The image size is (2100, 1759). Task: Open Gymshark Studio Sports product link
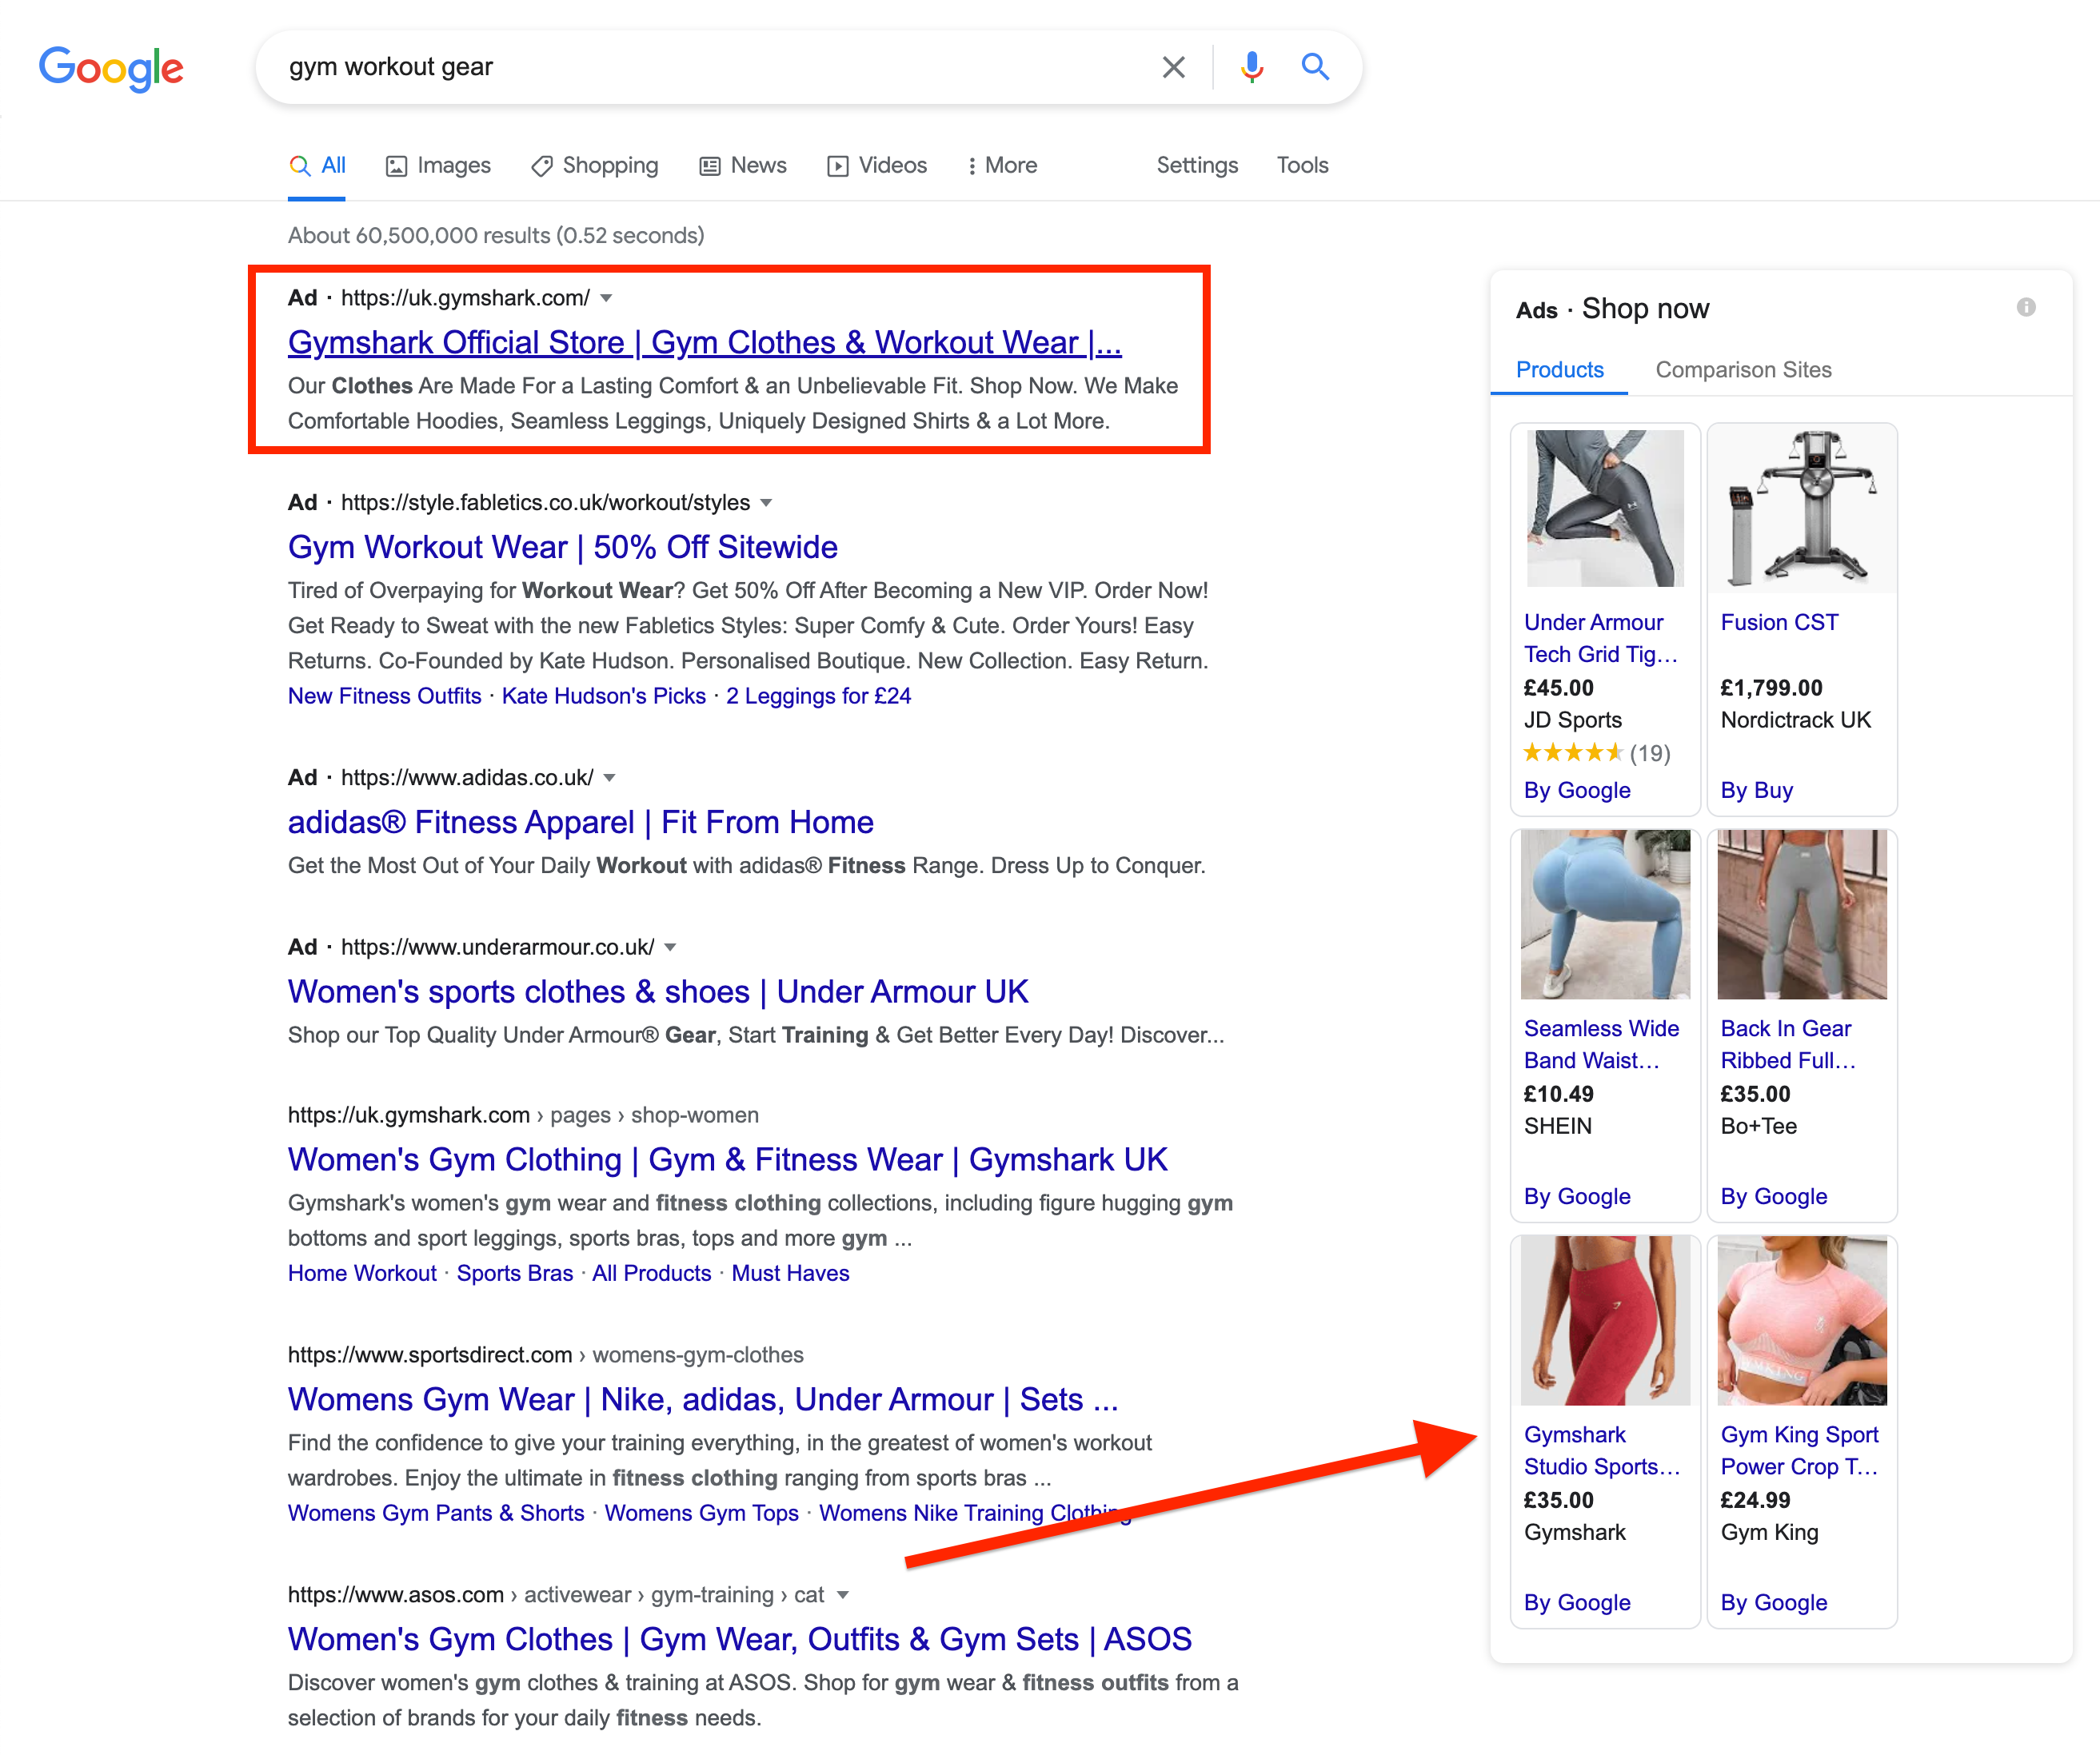pyautogui.click(x=1602, y=1451)
